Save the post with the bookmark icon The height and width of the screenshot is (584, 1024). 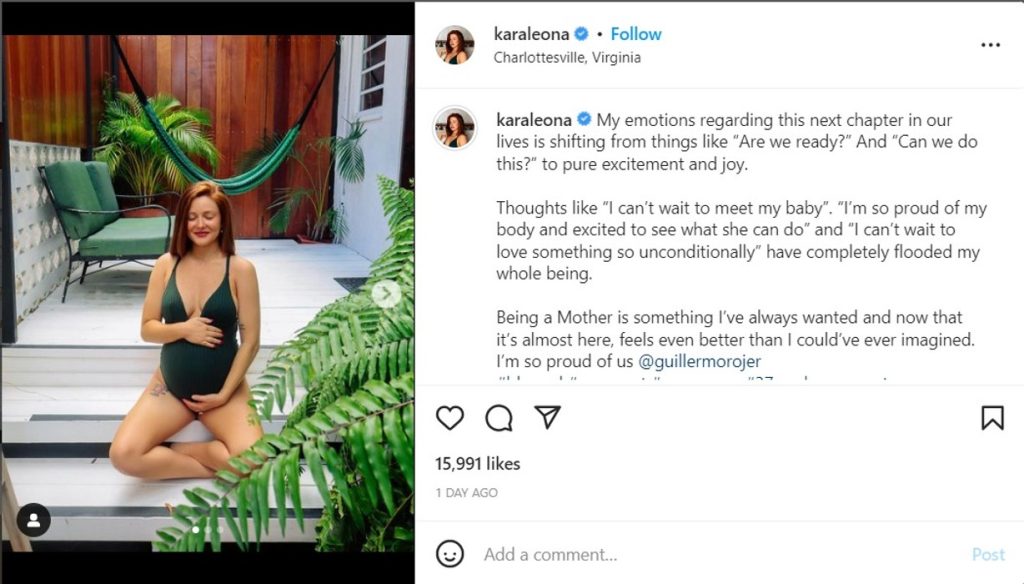[992, 418]
